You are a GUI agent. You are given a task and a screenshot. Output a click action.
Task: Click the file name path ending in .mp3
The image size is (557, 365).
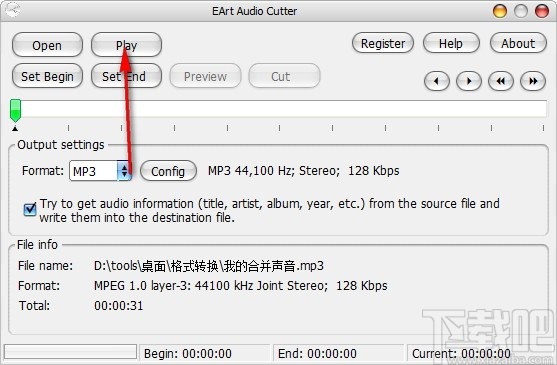pos(209,266)
